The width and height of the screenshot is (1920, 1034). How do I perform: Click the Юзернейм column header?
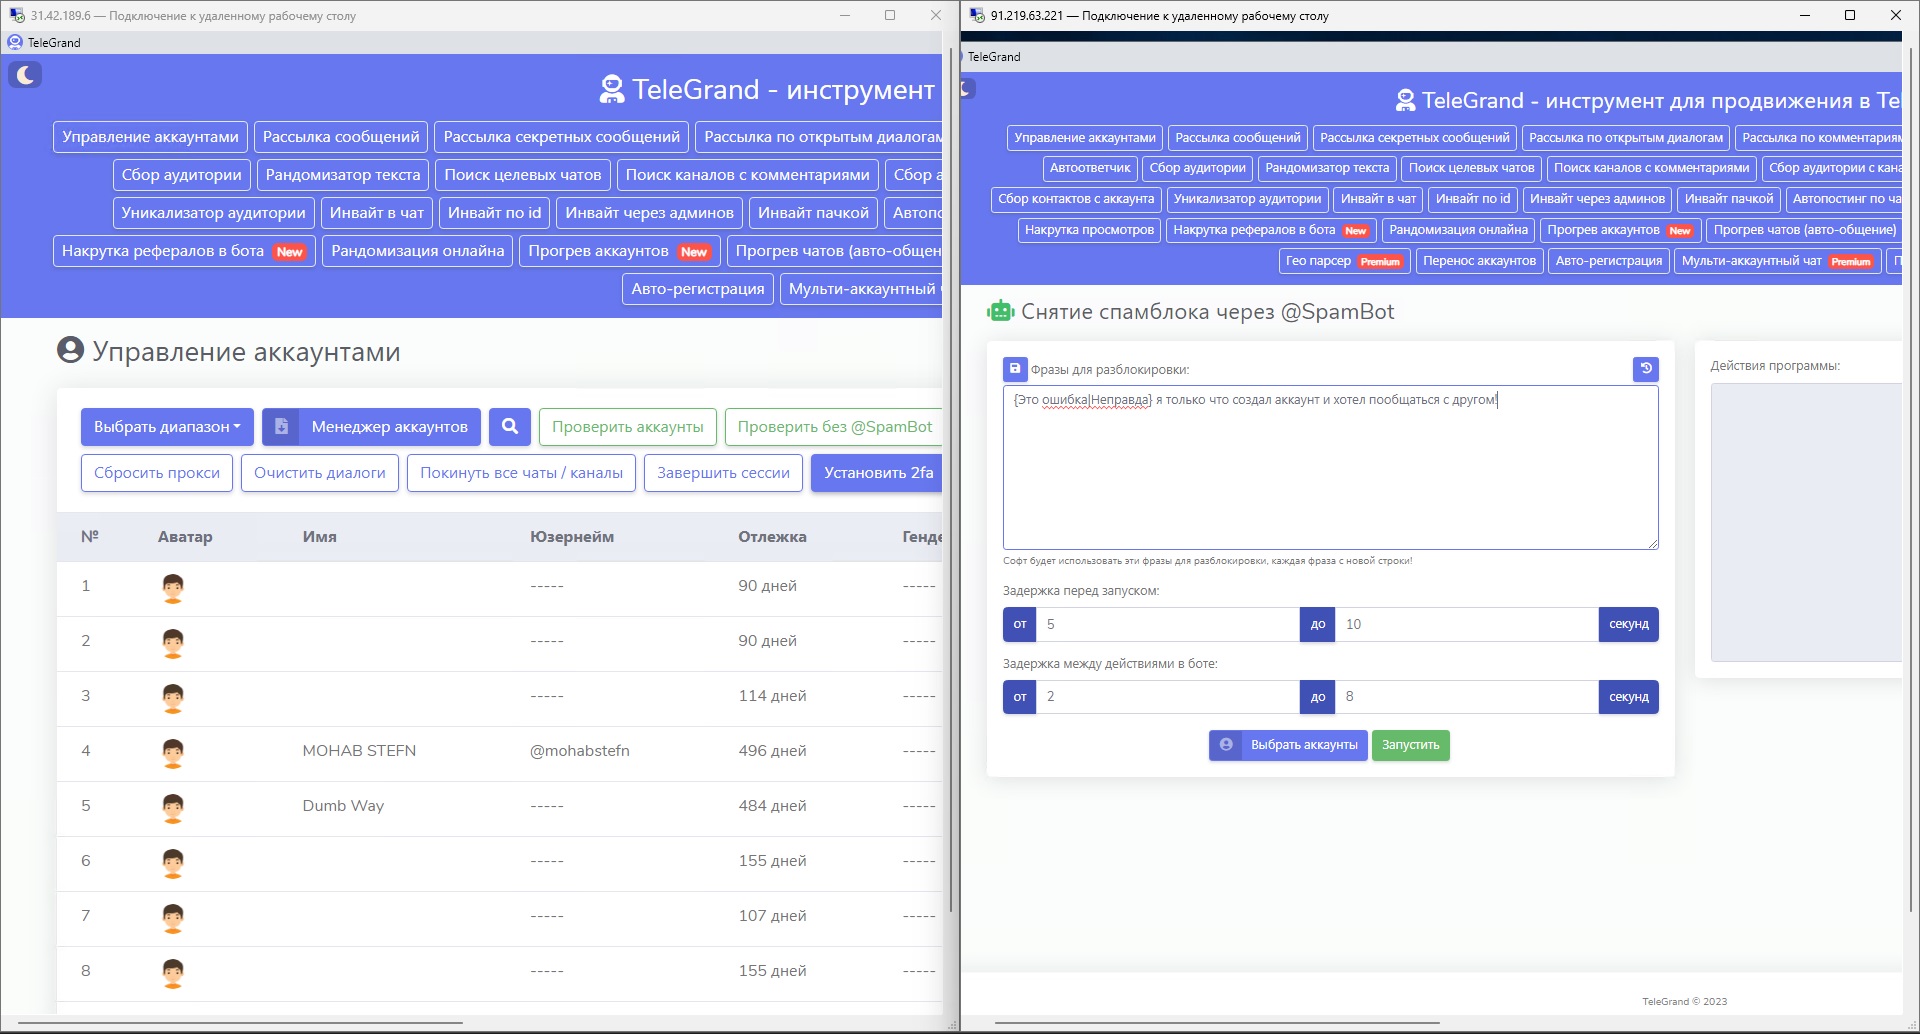pyautogui.click(x=572, y=537)
